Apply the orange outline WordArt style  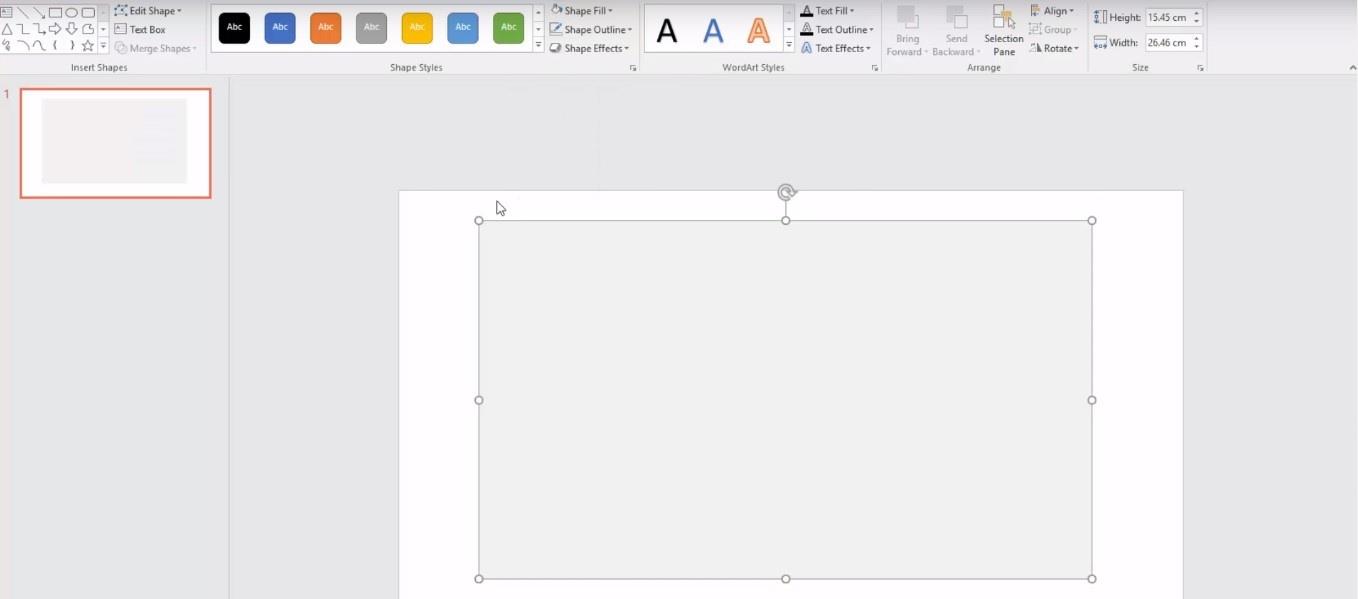[x=759, y=31]
